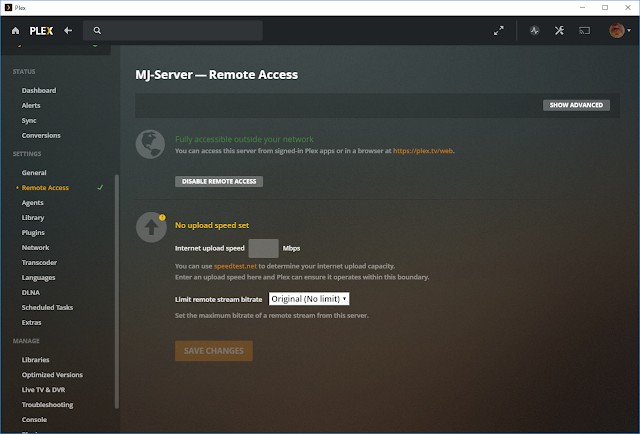Screen dimensions: 640x434
Task: Click the upload arrow speed icon
Action: point(151,227)
